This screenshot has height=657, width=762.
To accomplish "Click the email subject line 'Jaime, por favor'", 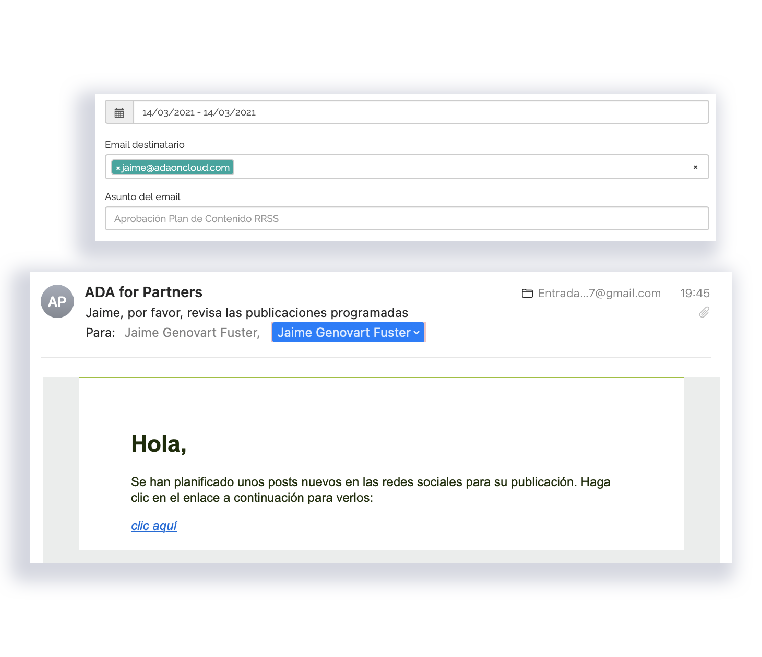I will 247,313.
